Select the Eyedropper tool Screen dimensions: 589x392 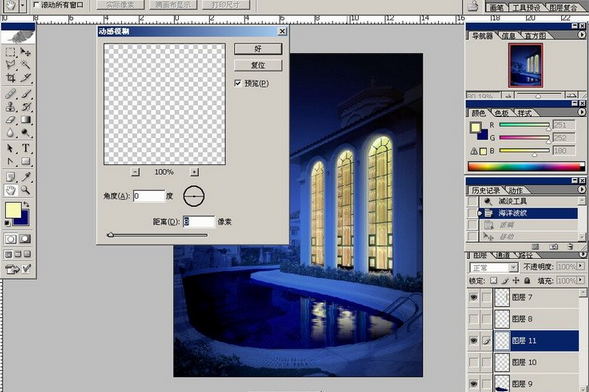coord(25,176)
